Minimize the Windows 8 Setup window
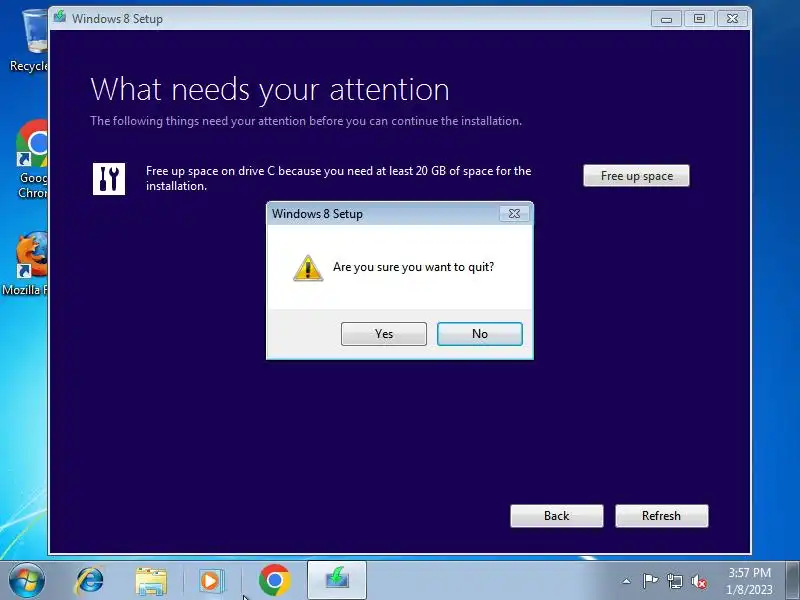This screenshot has width=800, height=600. click(666, 19)
